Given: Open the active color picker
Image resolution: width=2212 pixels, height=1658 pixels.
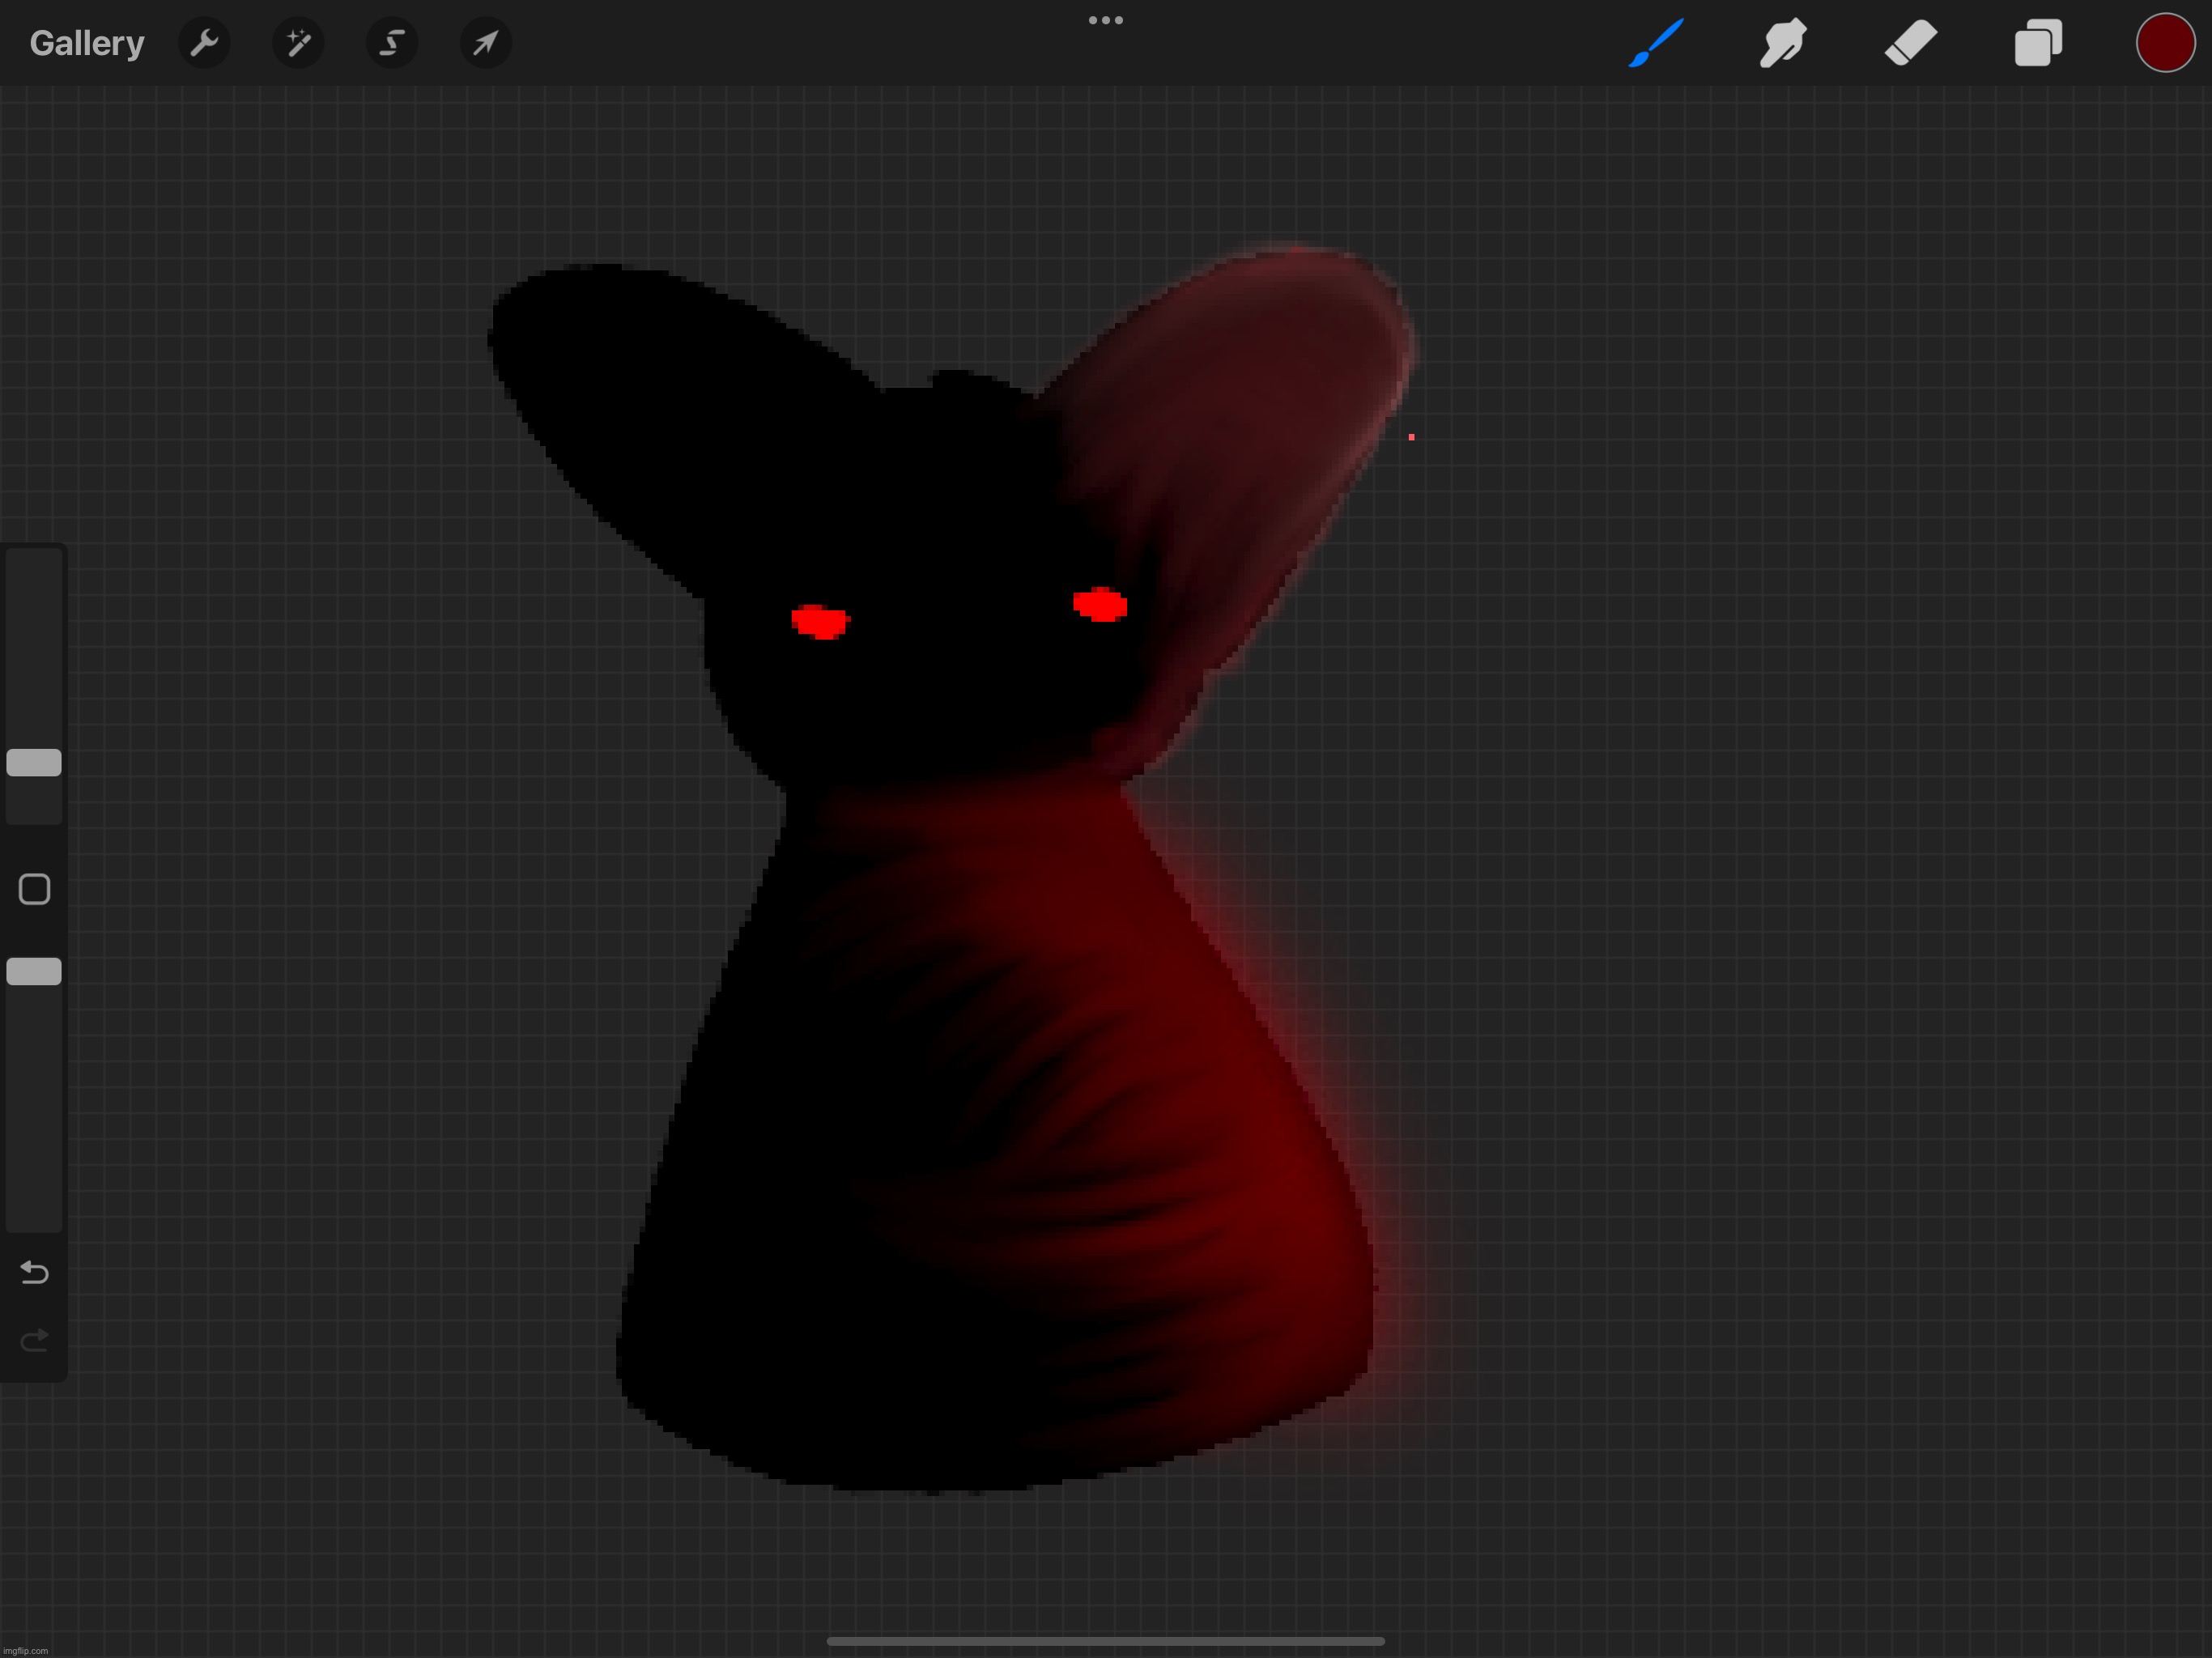Looking at the screenshot, I should click(2164, 43).
